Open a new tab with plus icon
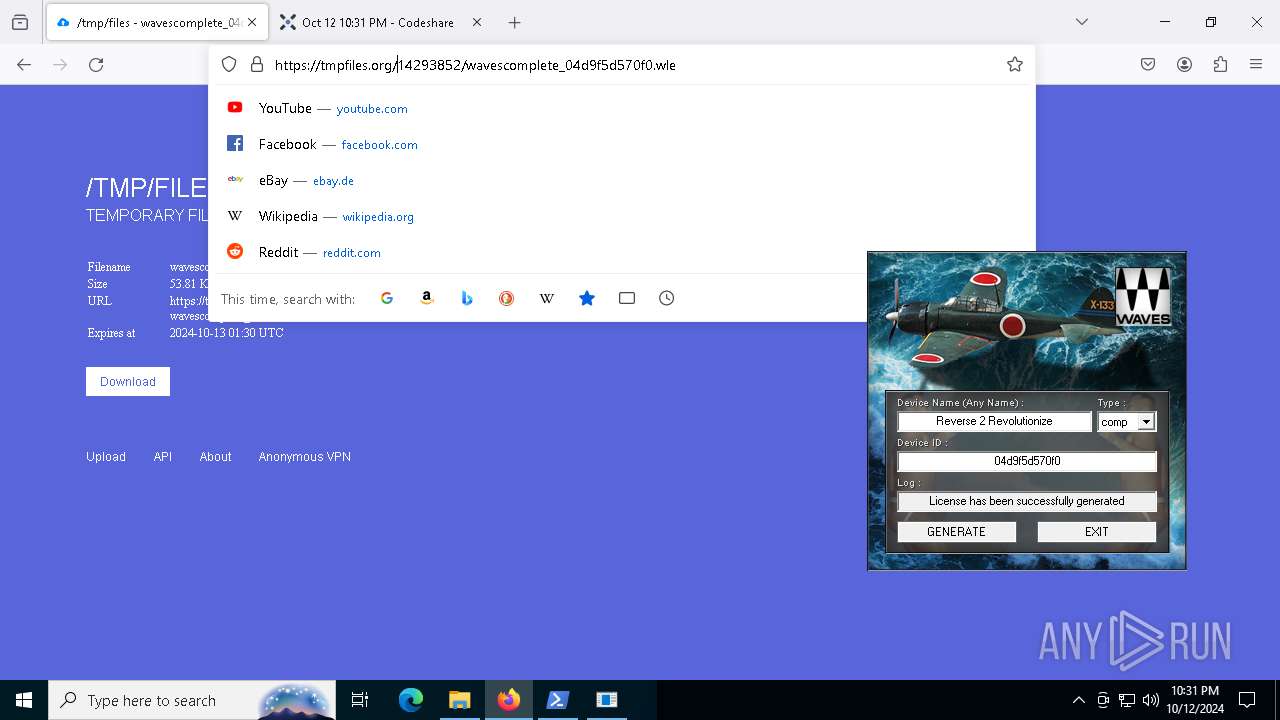The image size is (1280, 720). pyautogui.click(x=514, y=22)
